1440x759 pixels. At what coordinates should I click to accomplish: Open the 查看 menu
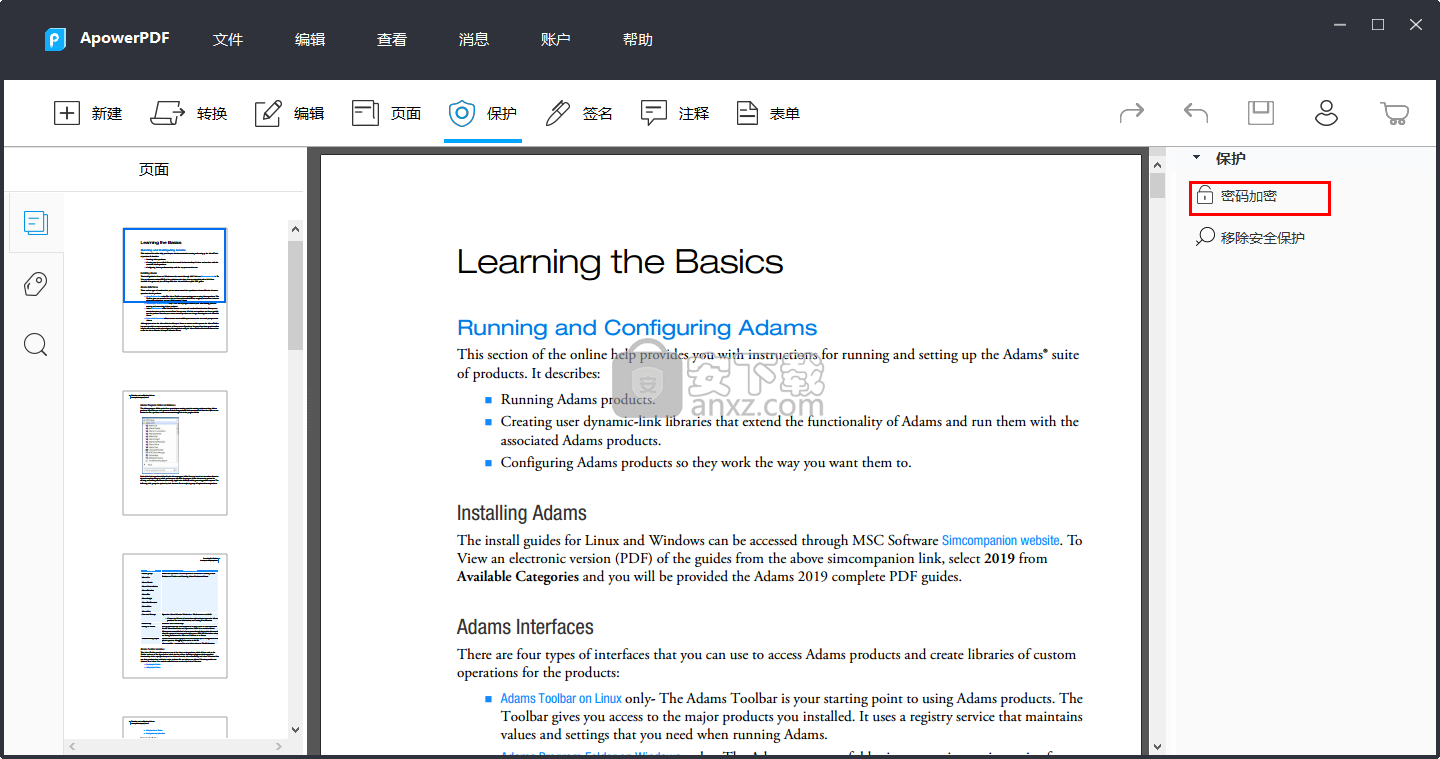click(392, 40)
